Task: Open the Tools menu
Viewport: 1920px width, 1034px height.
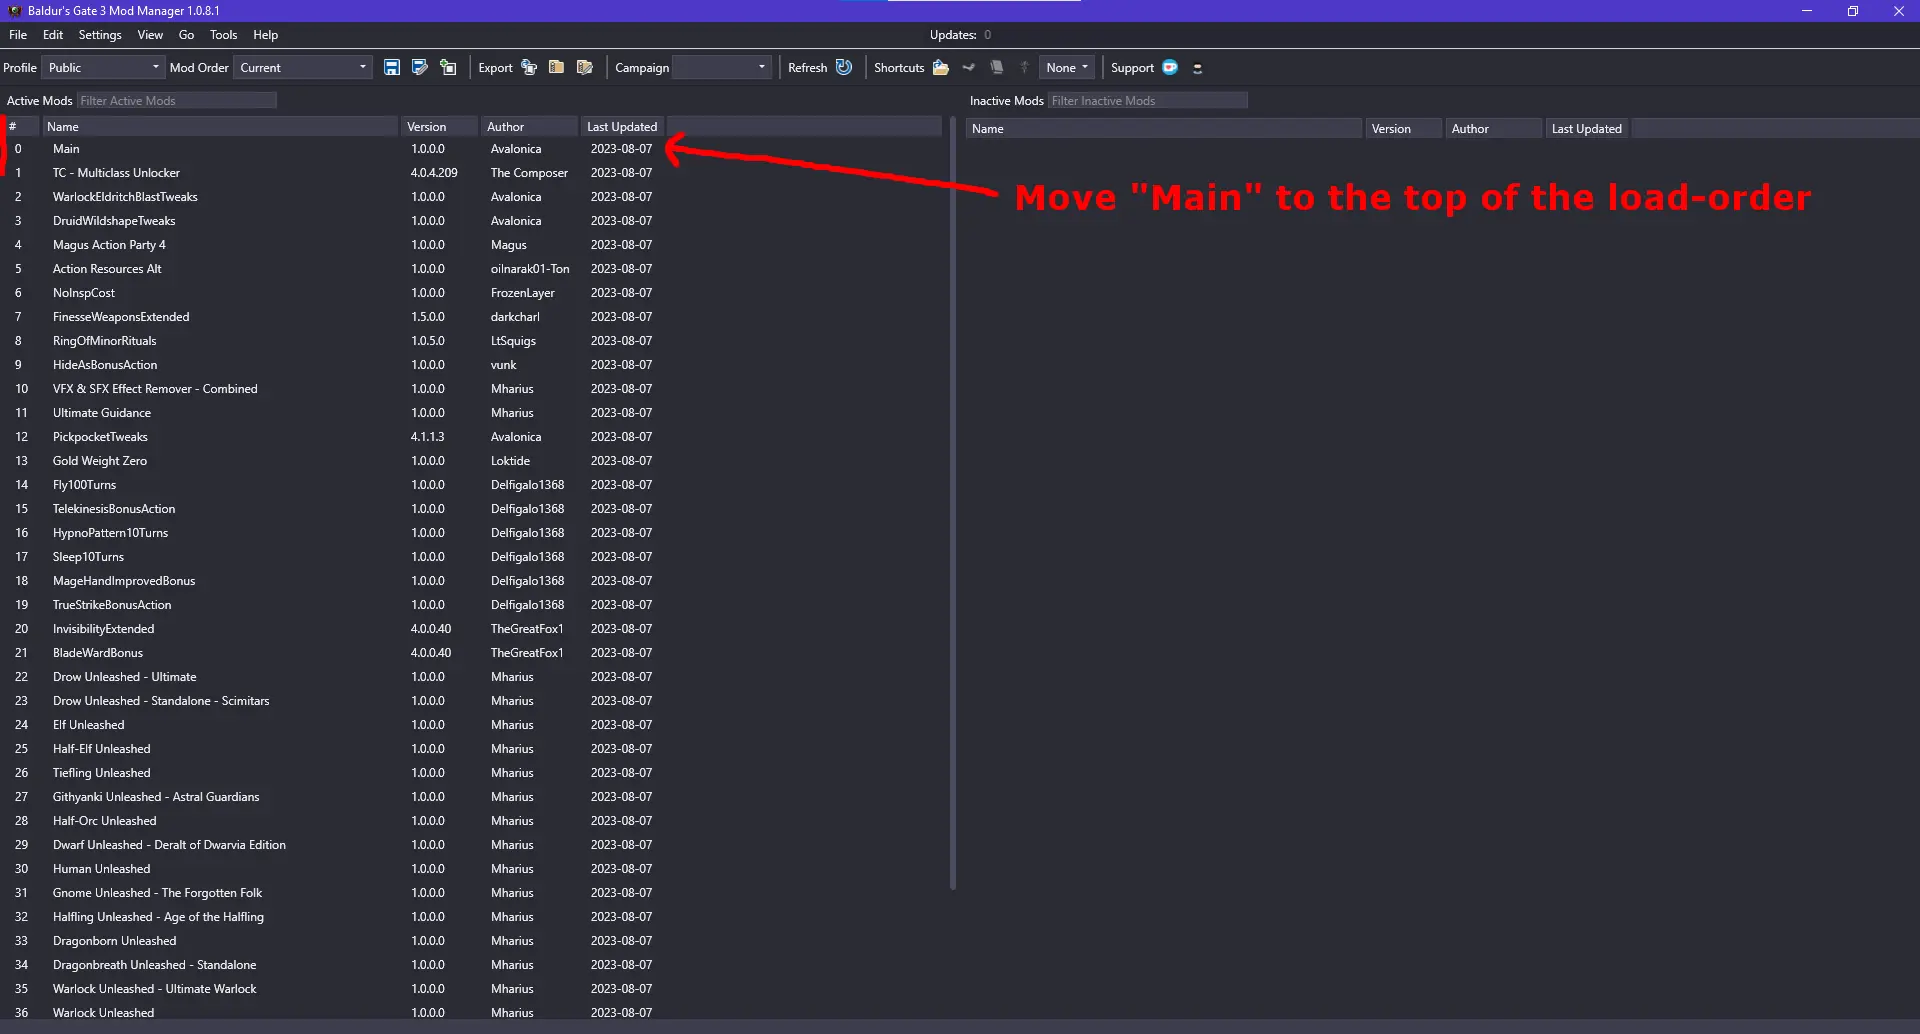Action: 224,35
